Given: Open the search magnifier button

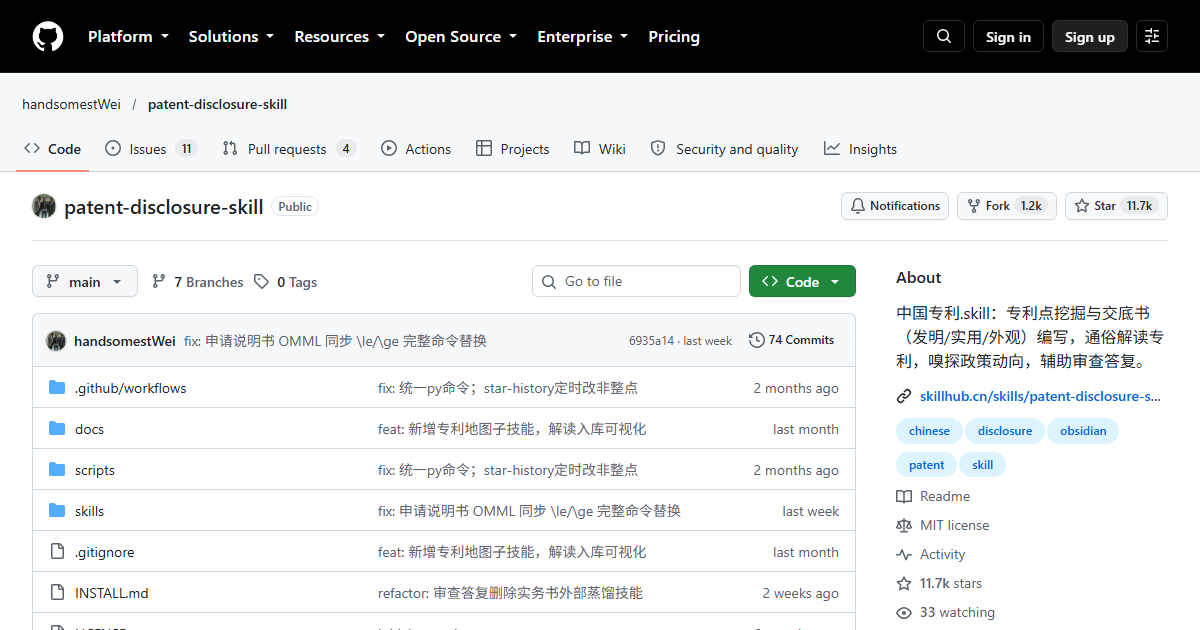Looking at the screenshot, I should 944,37.
